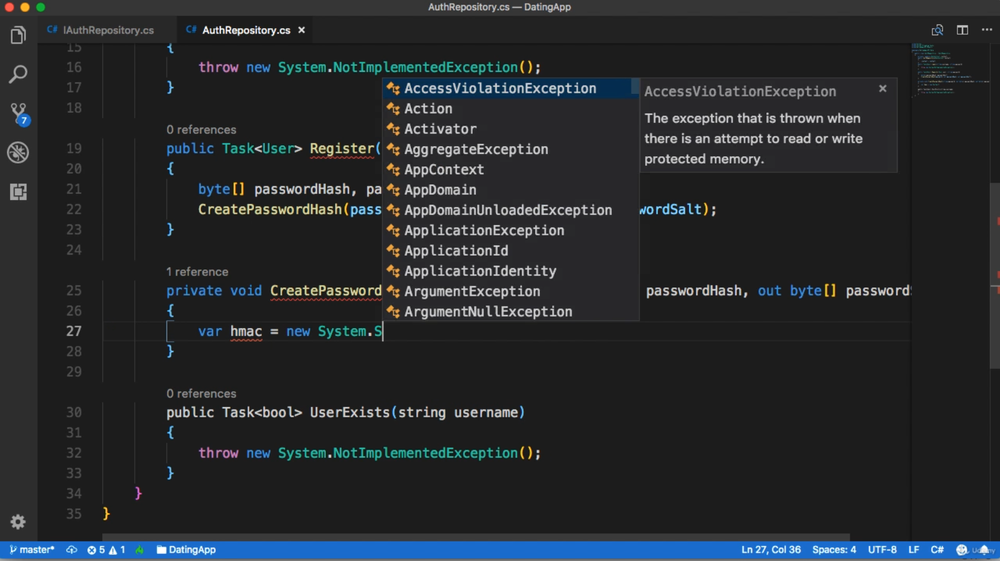Click class icon beside AccessViolationException
This screenshot has width=1000, height=561.
pos(393,89)
